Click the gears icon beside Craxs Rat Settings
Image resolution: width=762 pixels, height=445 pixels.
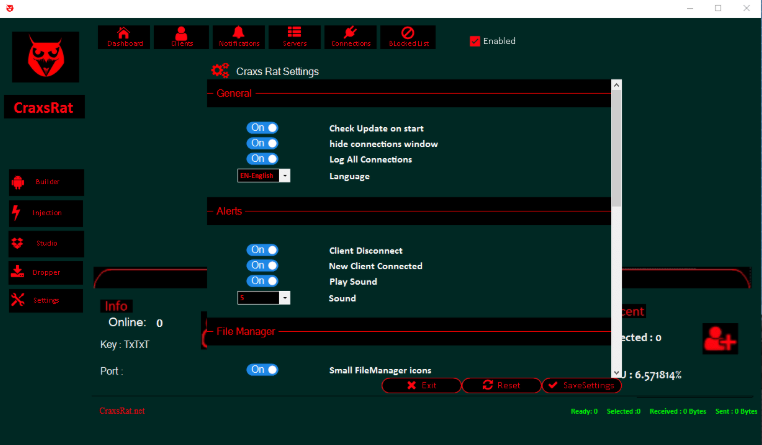click(x=220, y=71)
